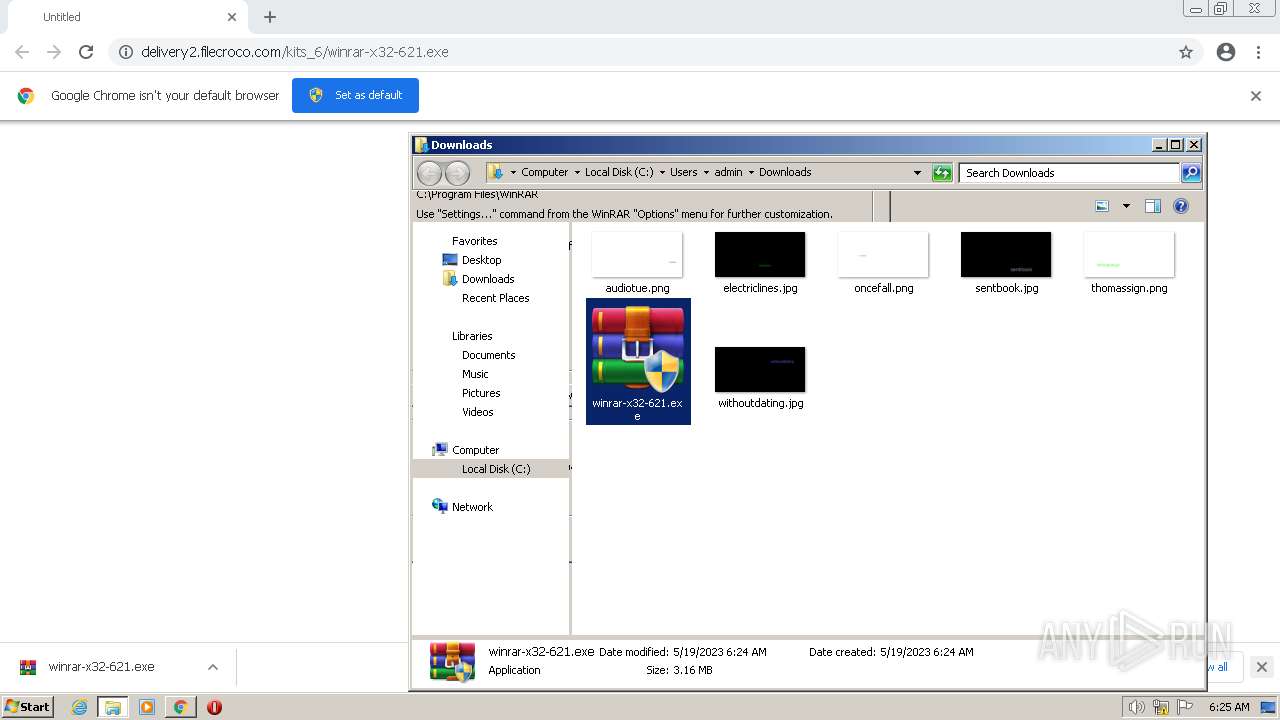Select Favorites in the navigation pane

[474, 241]
